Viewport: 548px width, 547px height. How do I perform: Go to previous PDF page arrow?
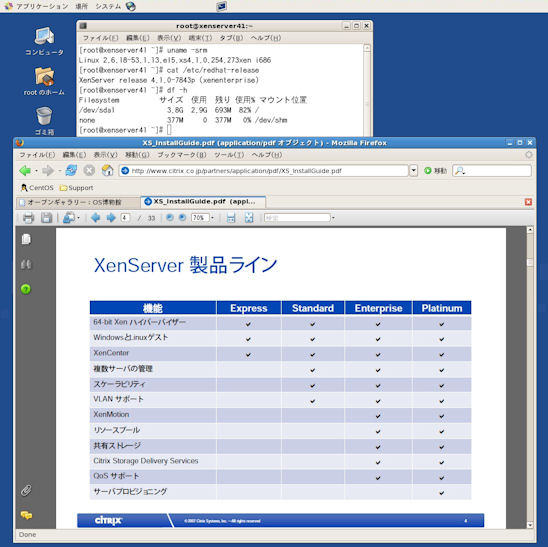(95, 218)
